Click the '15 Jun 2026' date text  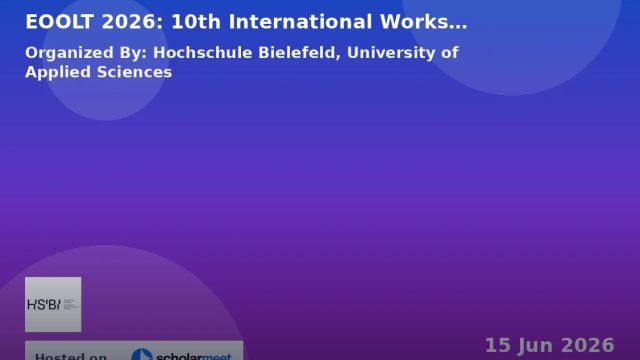point(549,345)
